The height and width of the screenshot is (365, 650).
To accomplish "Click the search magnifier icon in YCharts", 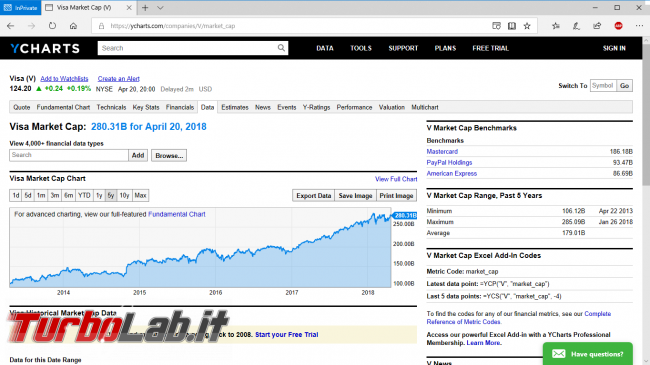I will (281, 48).
